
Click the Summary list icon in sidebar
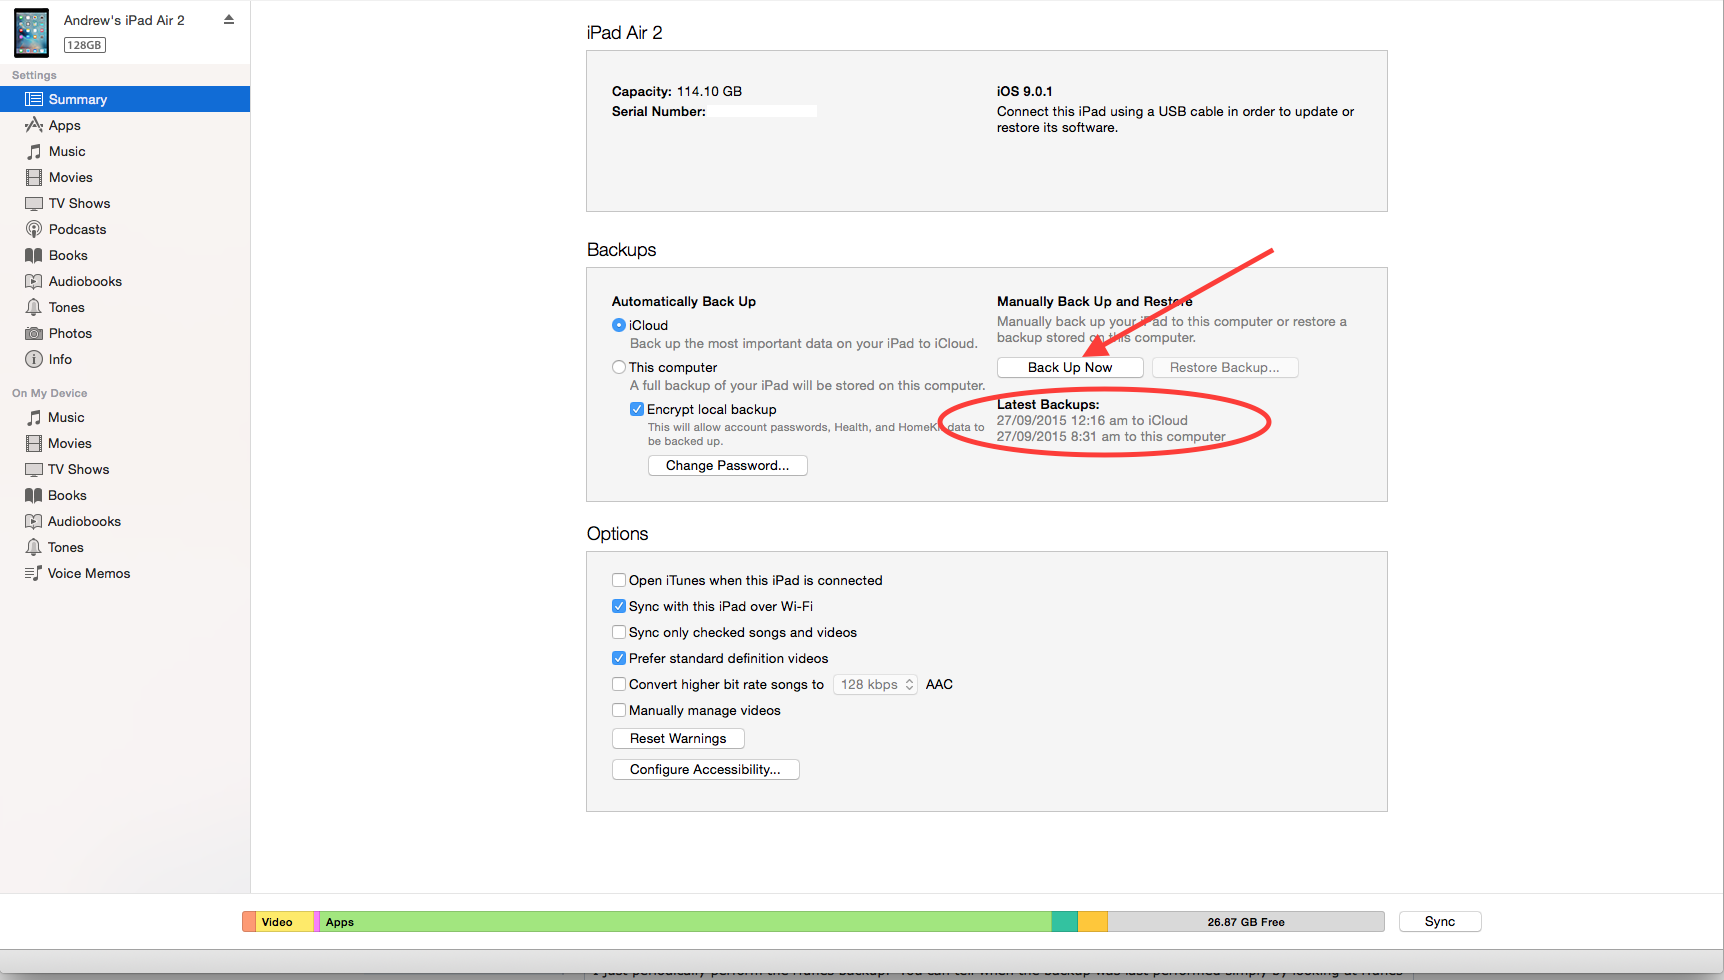(x=34, y=99)
